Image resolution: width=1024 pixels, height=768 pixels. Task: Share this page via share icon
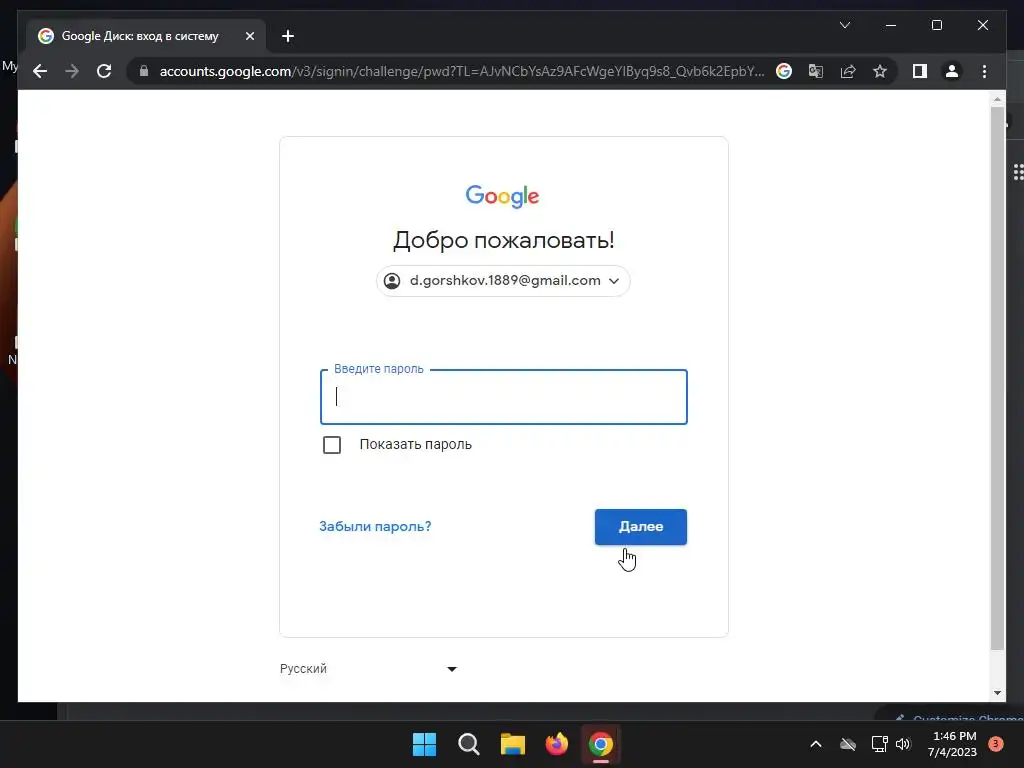click(x=848, y=71)
